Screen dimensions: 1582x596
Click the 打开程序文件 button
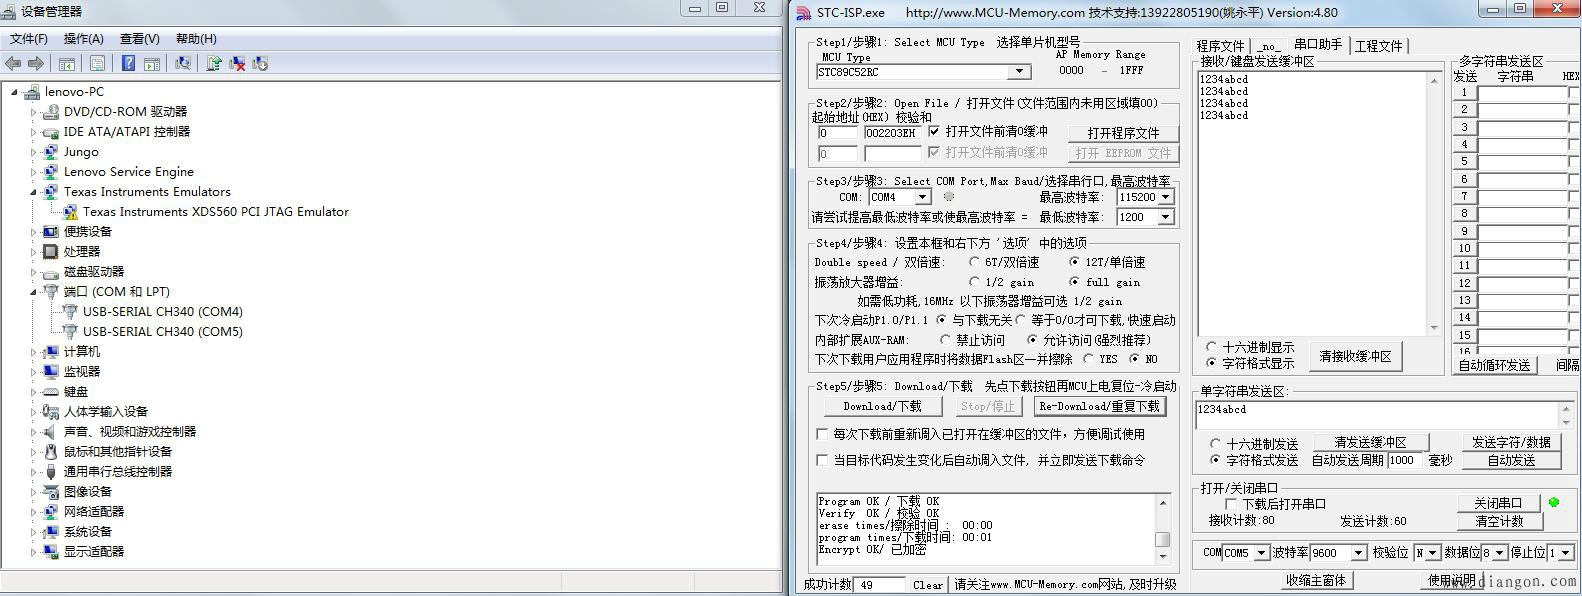coord(1123,133)
